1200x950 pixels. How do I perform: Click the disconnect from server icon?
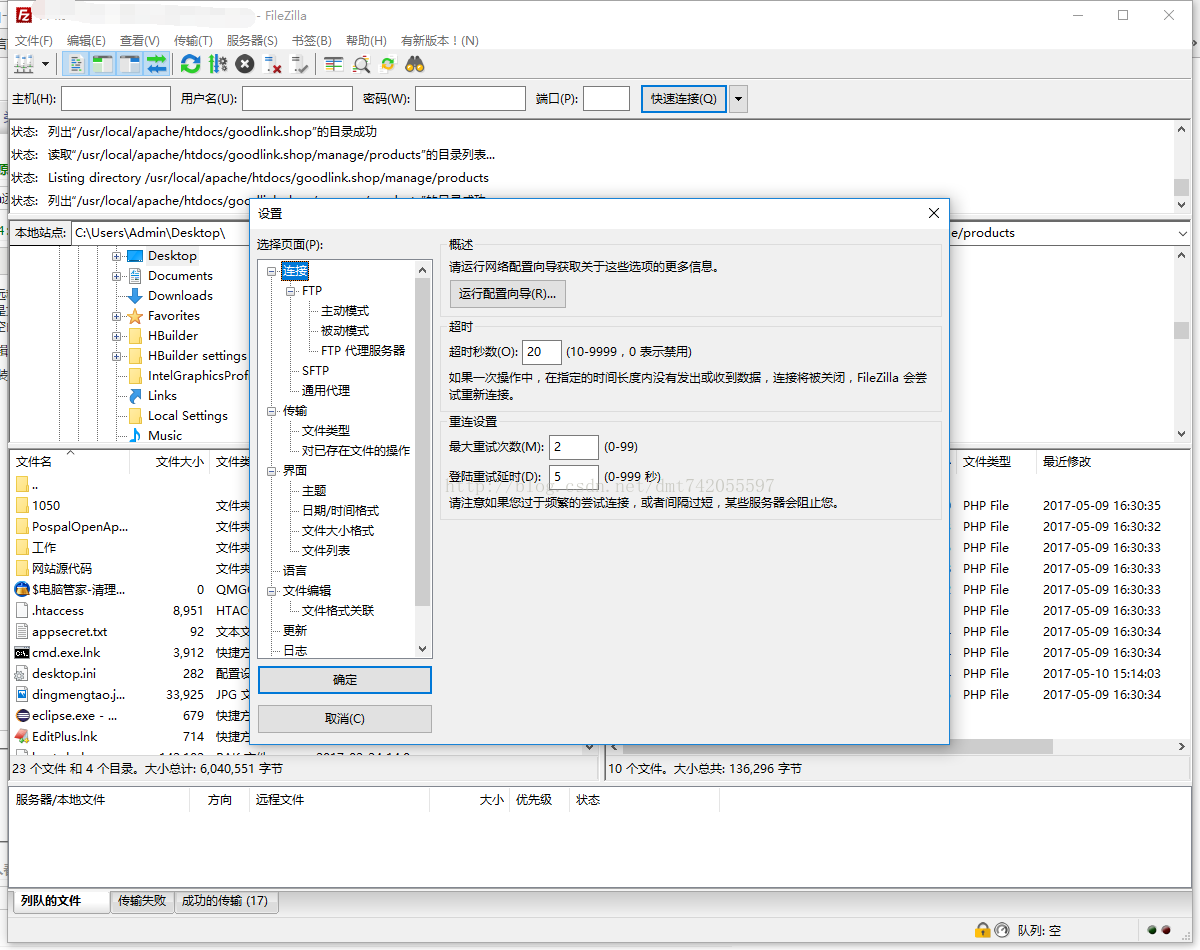(272, 64)
